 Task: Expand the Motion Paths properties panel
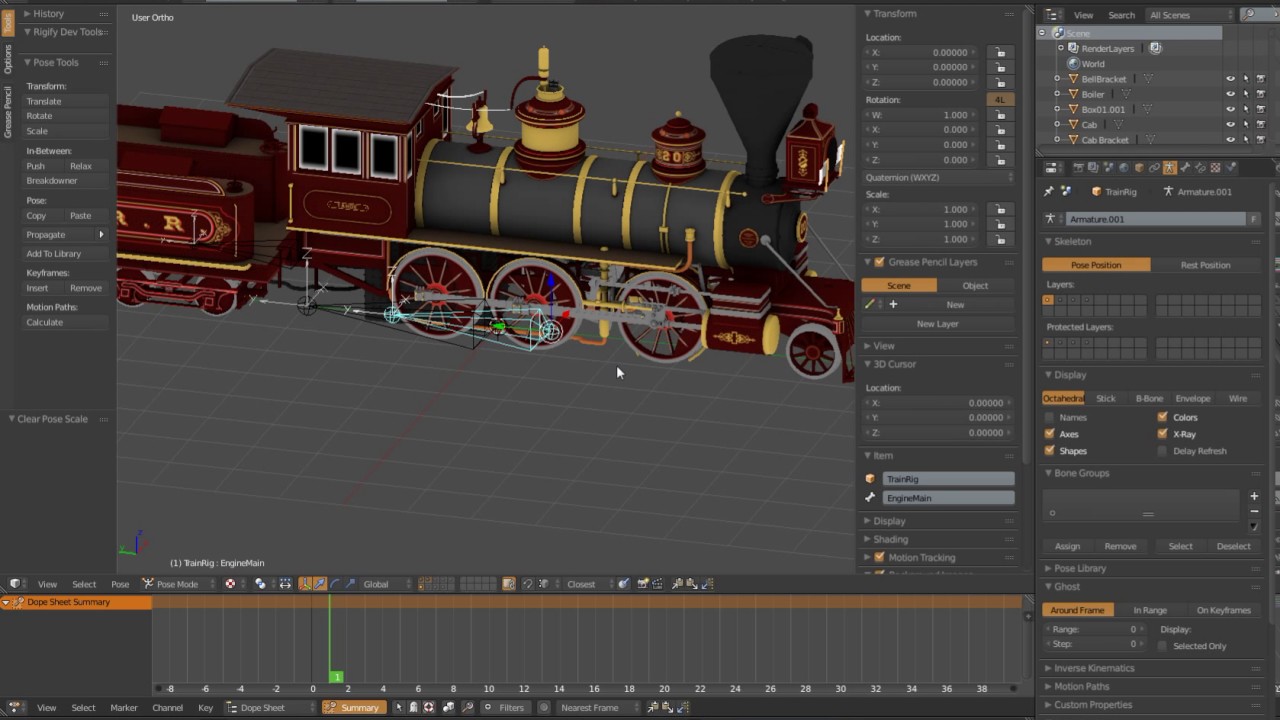pyautogui.click(x=1081, y=686)
